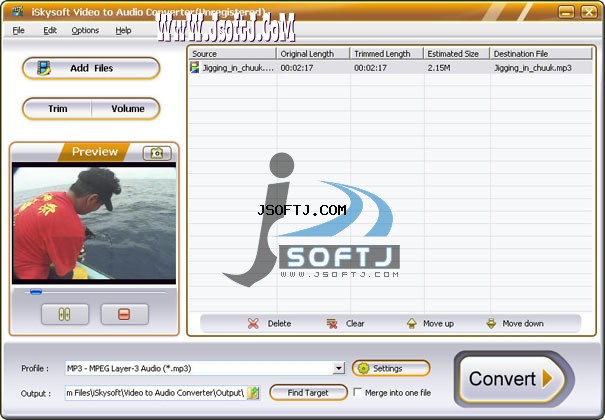Screen dimensions: 605x420
Task: Click the Find Target button
Action: click(308, 393)
